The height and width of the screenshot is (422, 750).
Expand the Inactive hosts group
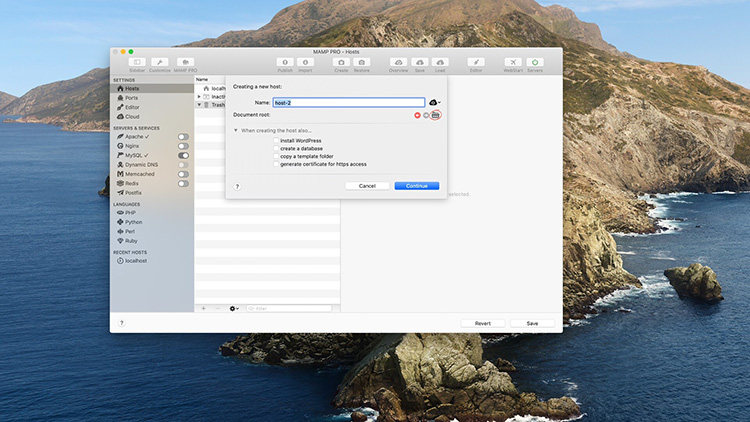click(199, 97)
